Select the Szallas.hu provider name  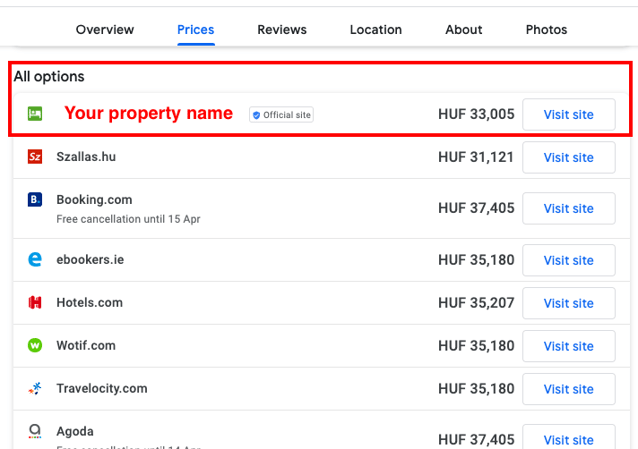(86, 157)
